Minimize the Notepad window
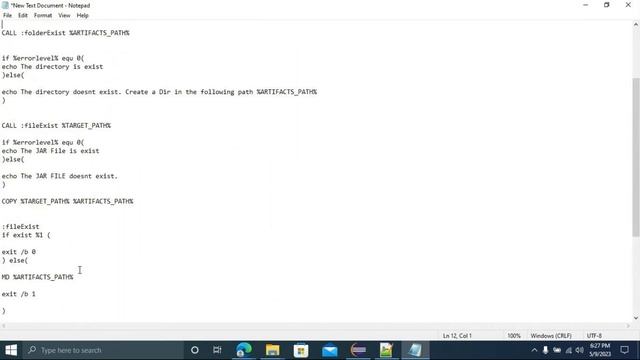Viewport: 640px width, 360px height. [x=585, y=5]
